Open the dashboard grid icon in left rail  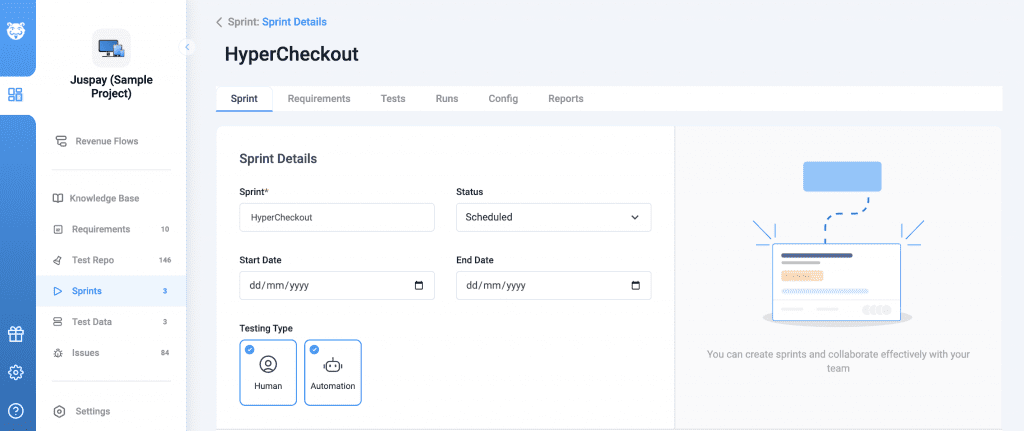click(15, 95)
